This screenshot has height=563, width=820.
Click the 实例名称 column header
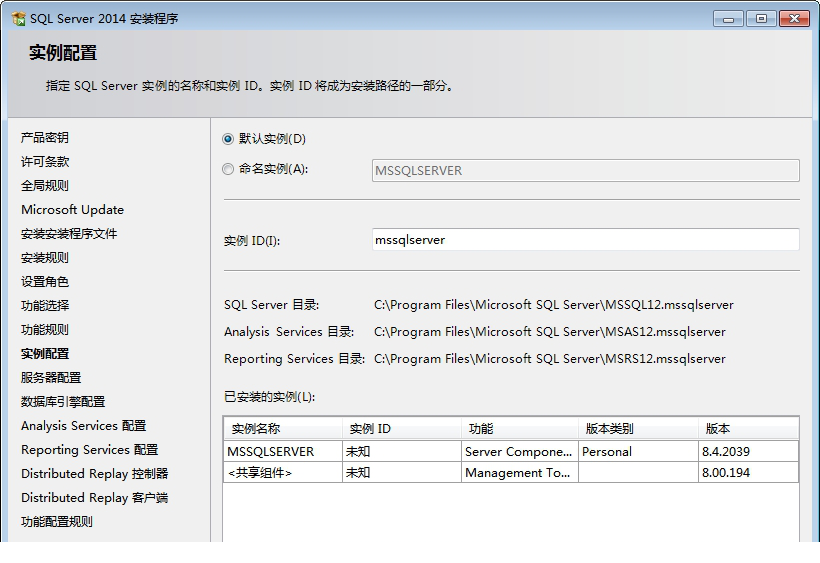[x=283, y=429]
